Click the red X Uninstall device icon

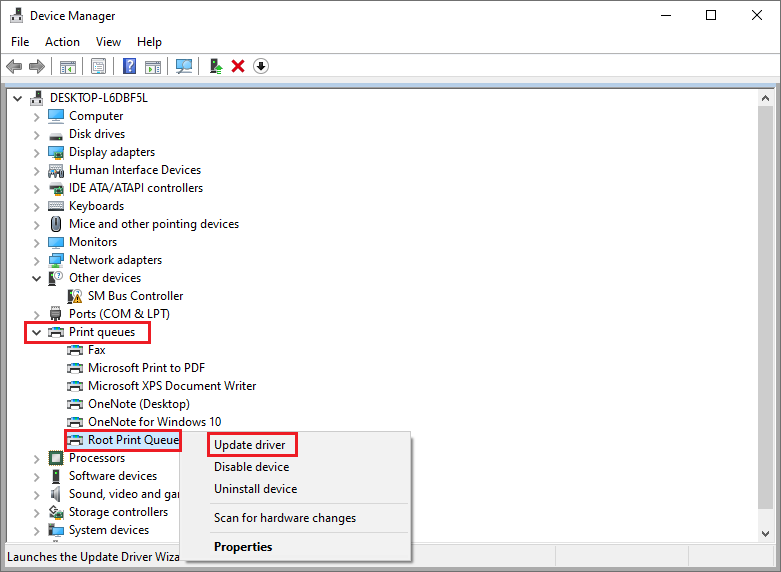pos(238,66)
